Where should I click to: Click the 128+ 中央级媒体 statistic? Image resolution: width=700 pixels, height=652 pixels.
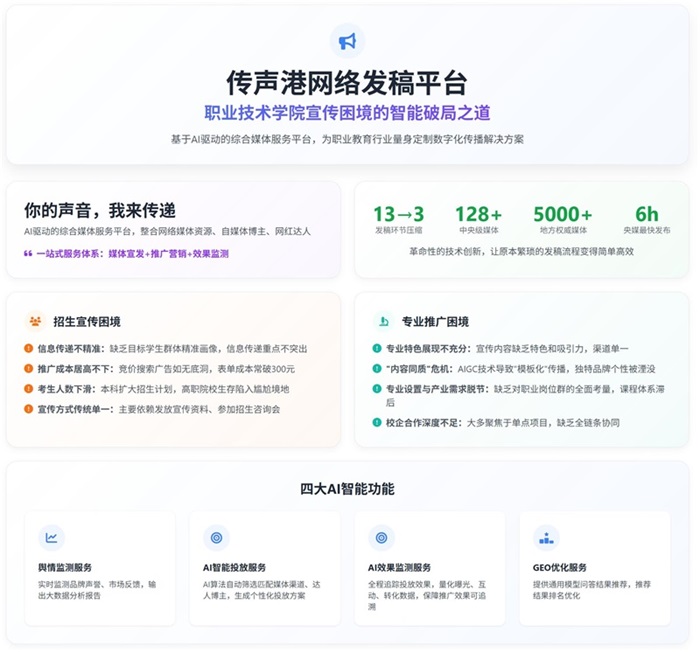478,219
